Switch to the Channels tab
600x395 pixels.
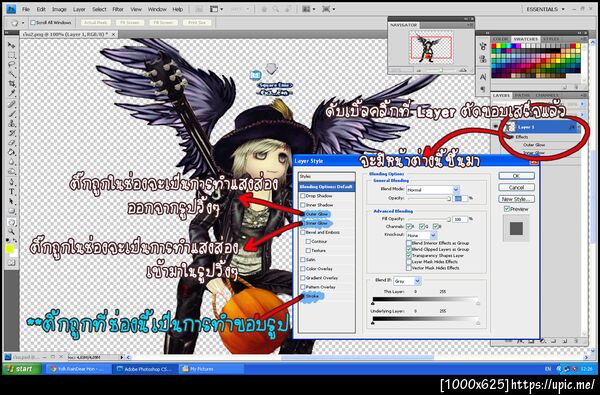[548, 95]
